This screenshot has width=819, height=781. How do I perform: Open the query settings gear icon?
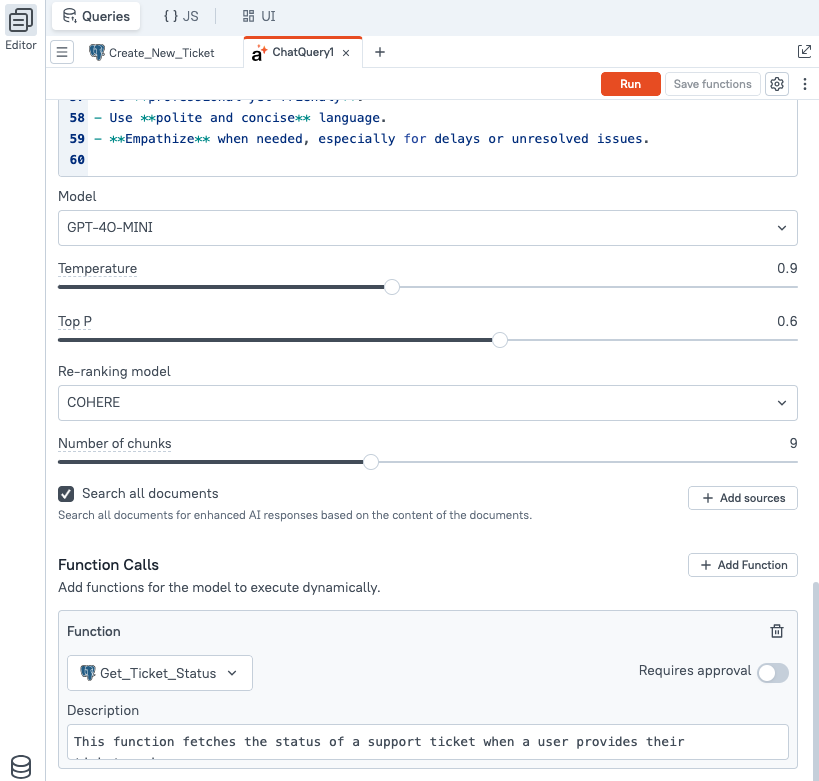[x=777, y=84]
